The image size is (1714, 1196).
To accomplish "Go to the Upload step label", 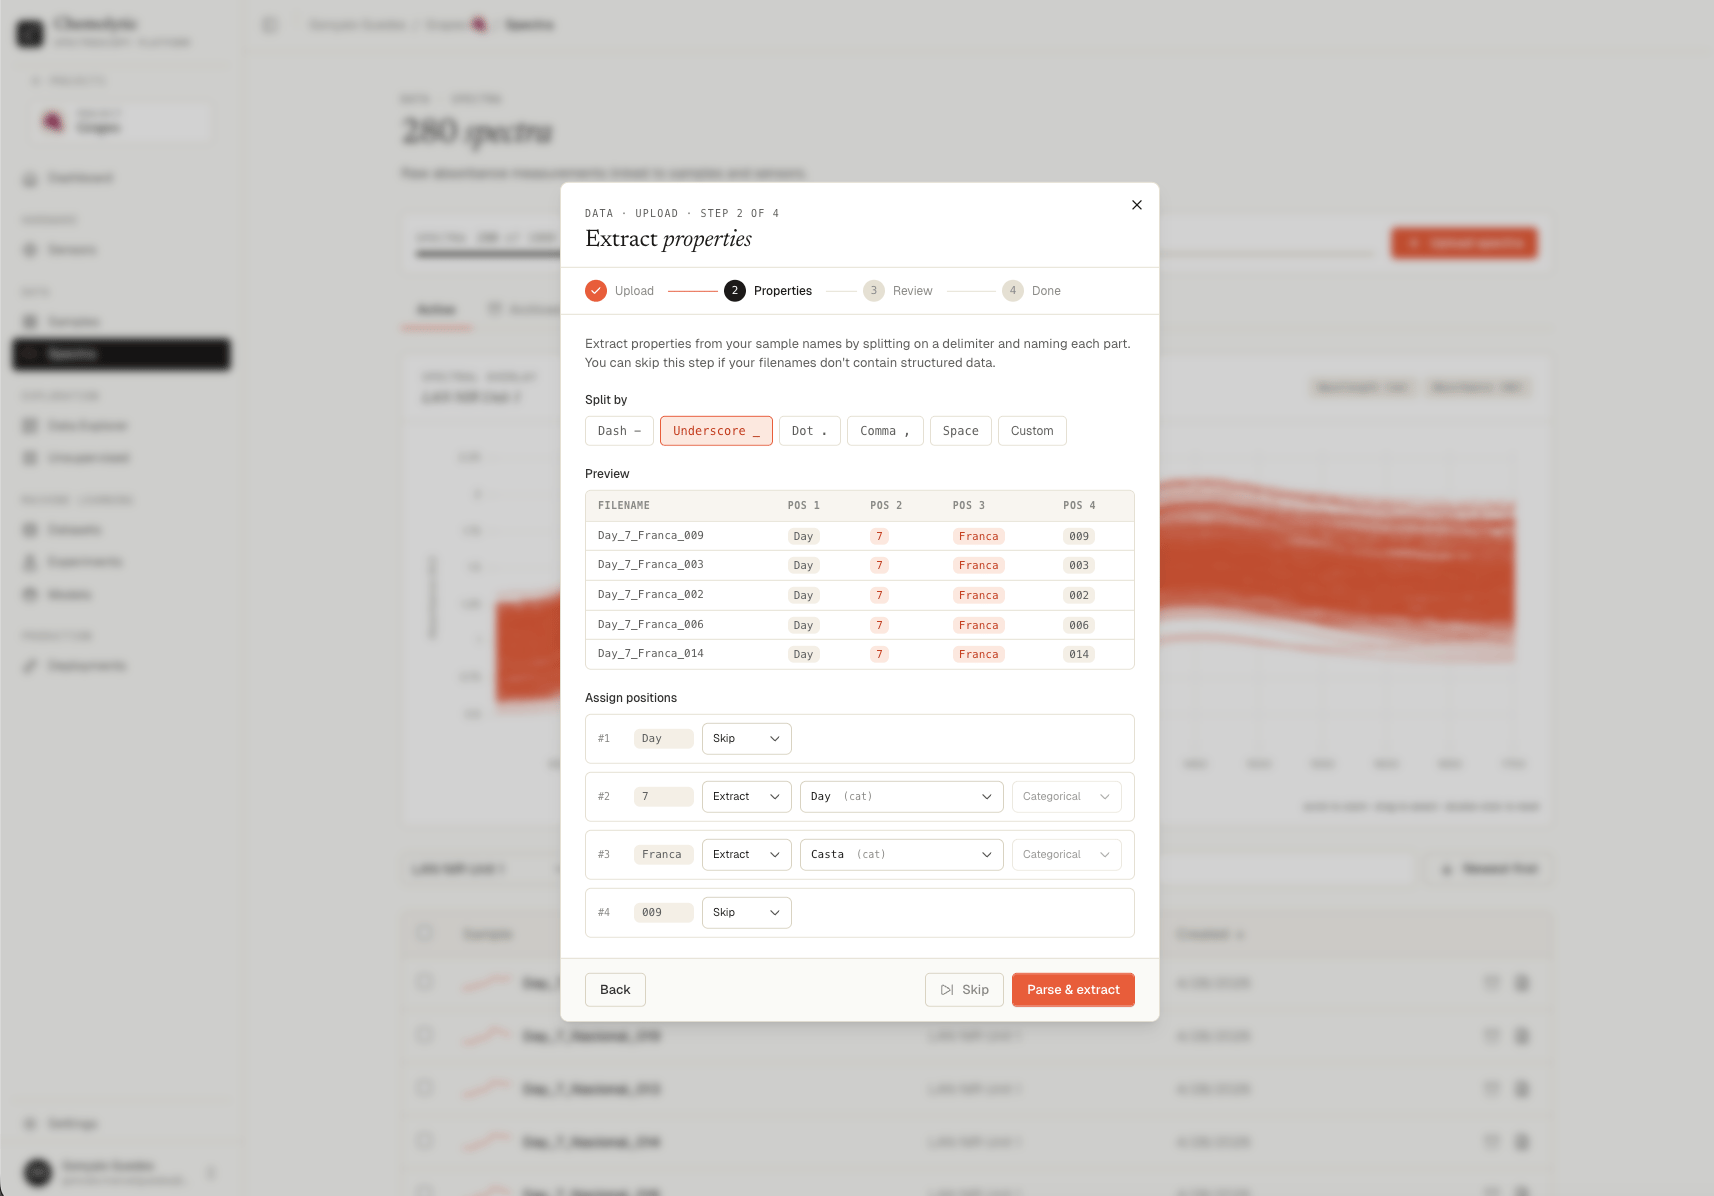I will [x=634, y=291].
